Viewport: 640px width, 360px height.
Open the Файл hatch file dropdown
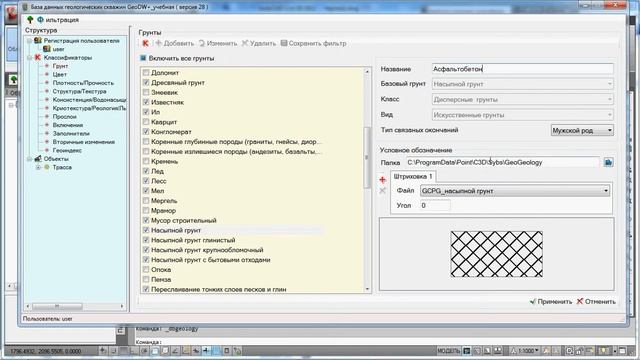click(515, 191)
